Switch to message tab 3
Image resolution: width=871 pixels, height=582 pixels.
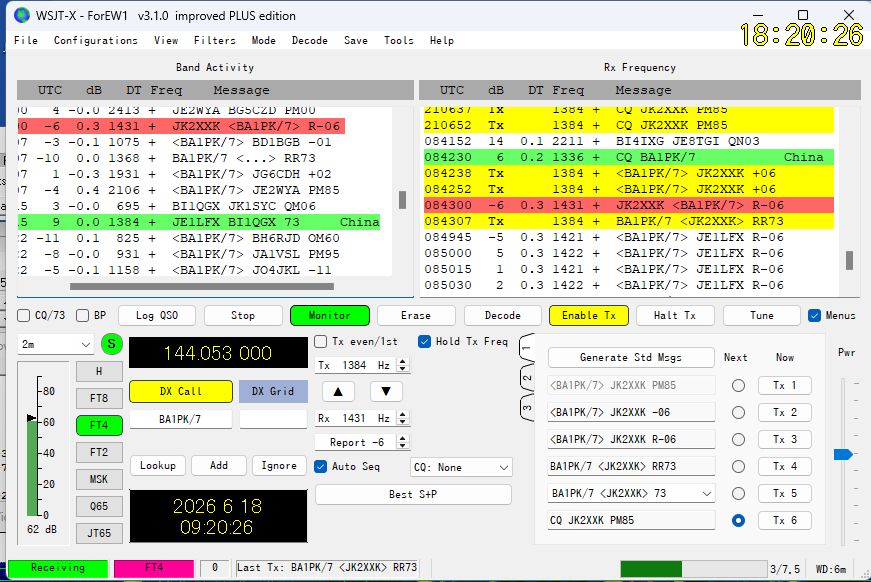(527, 407)
